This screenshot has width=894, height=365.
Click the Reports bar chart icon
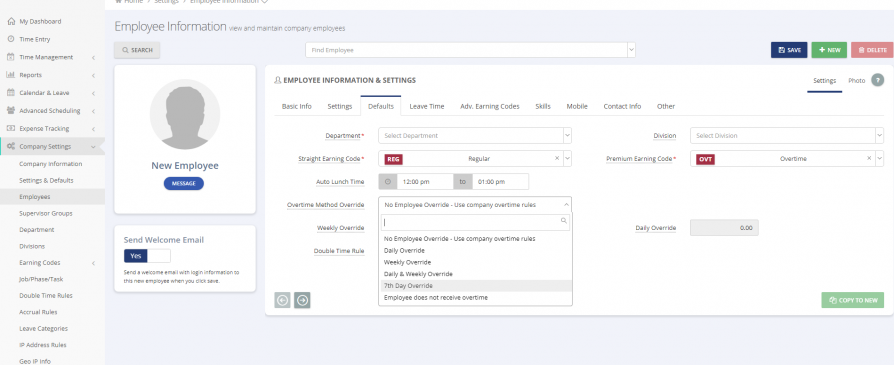coord(11,75)
